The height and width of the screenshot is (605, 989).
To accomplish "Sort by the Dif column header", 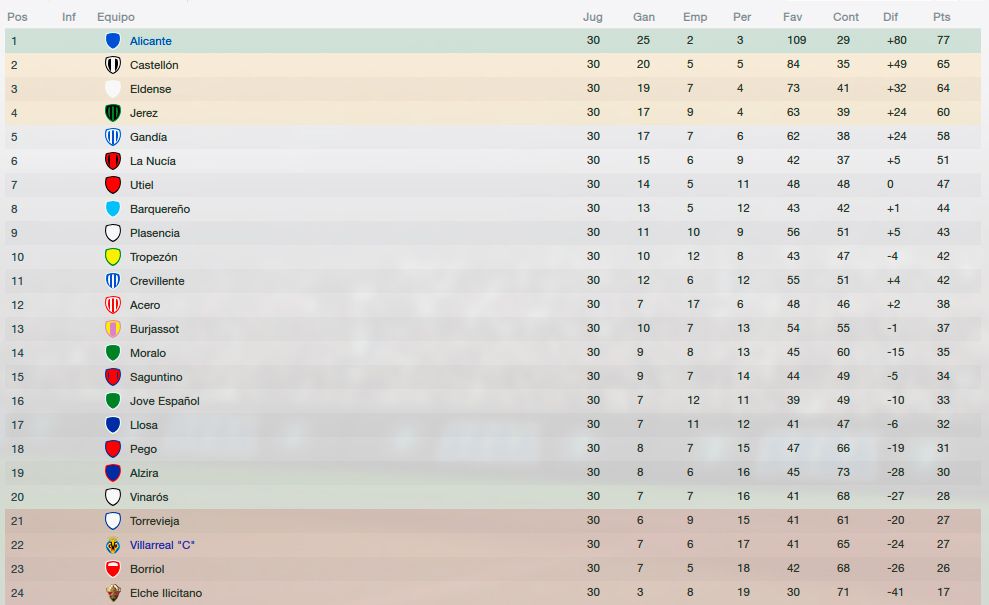I will [890, 17].
